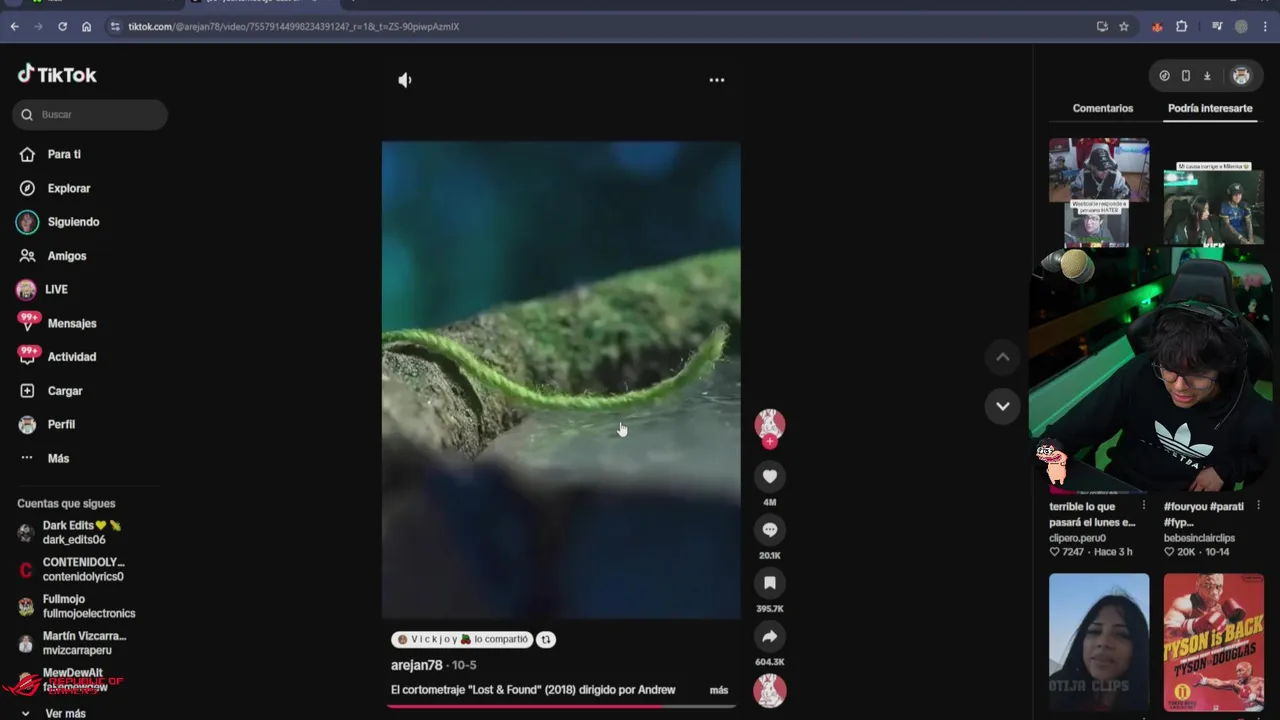This screenshot has width=1280, height=720.
Task: Open the Tyson is Back thumbnail
Action: click(1213, 642)
